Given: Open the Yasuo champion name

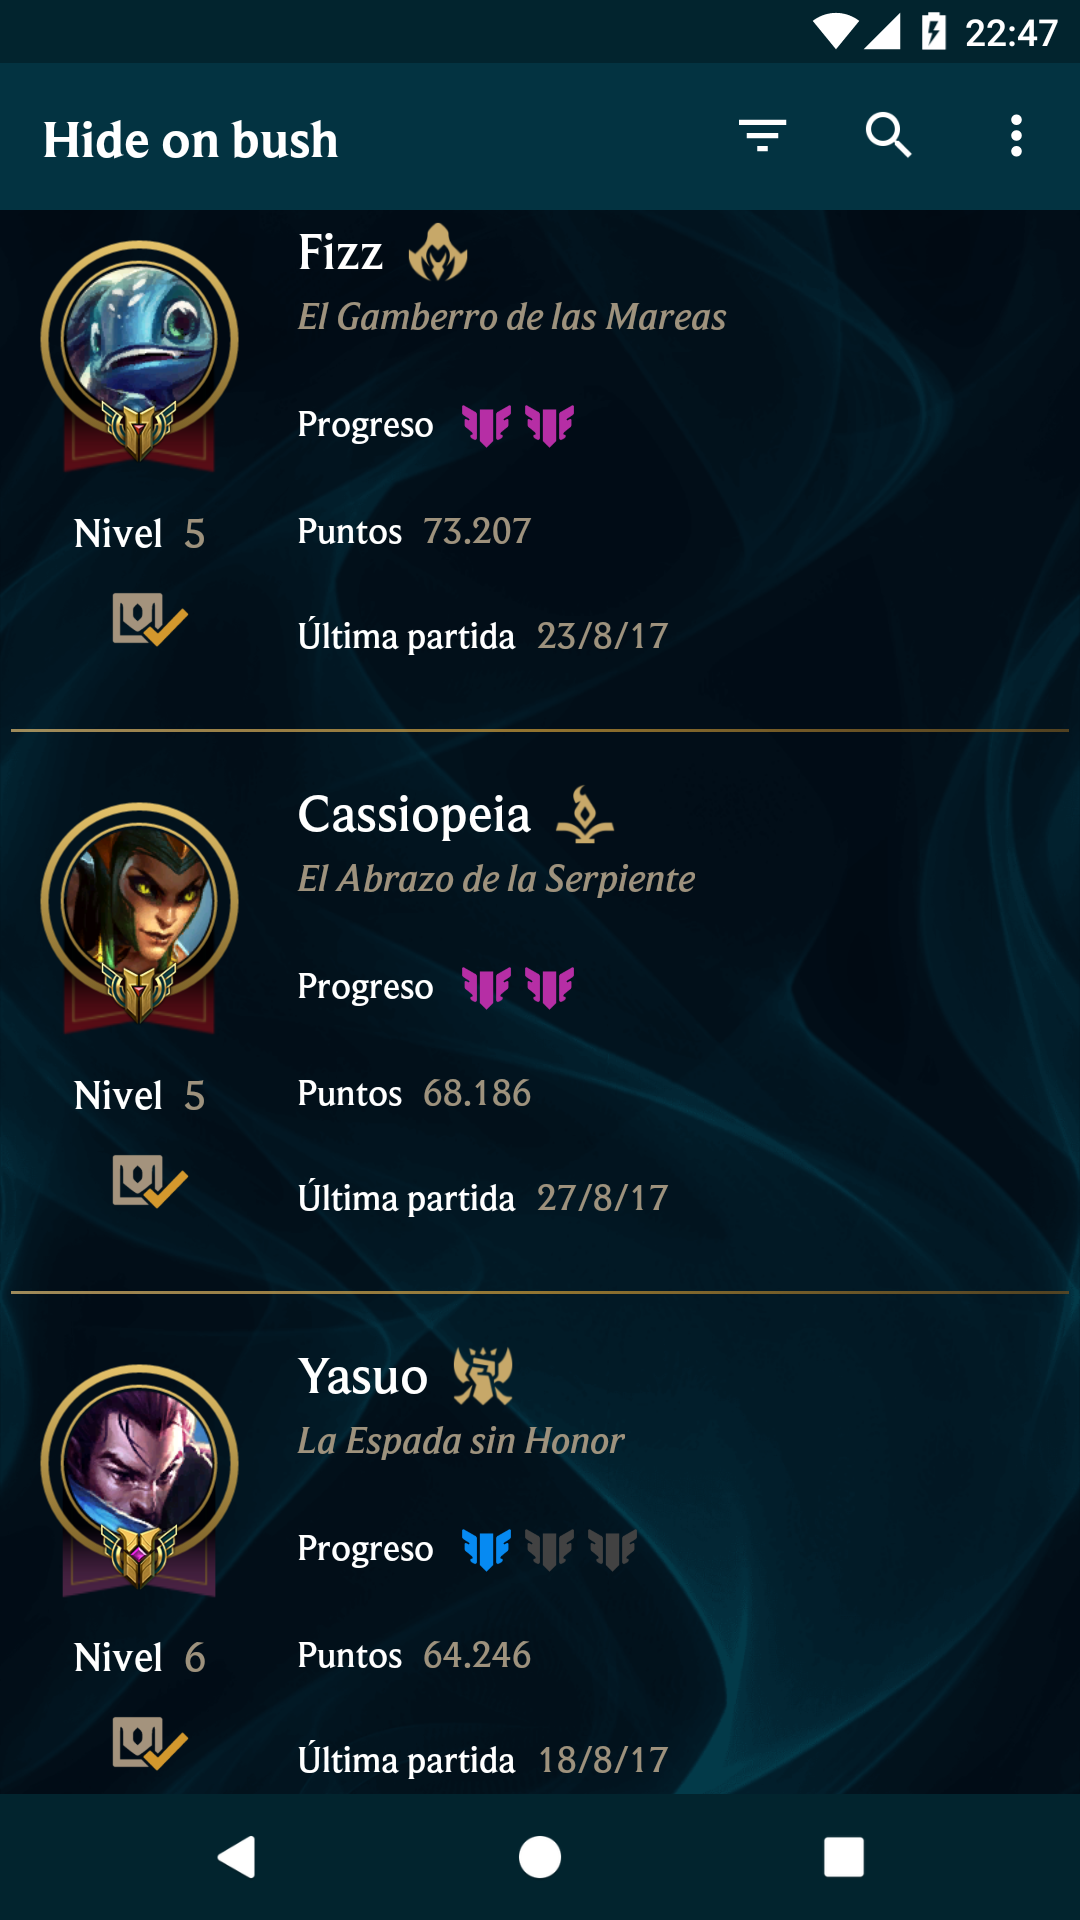Looking at the screenshot, I should [363, 1377].
